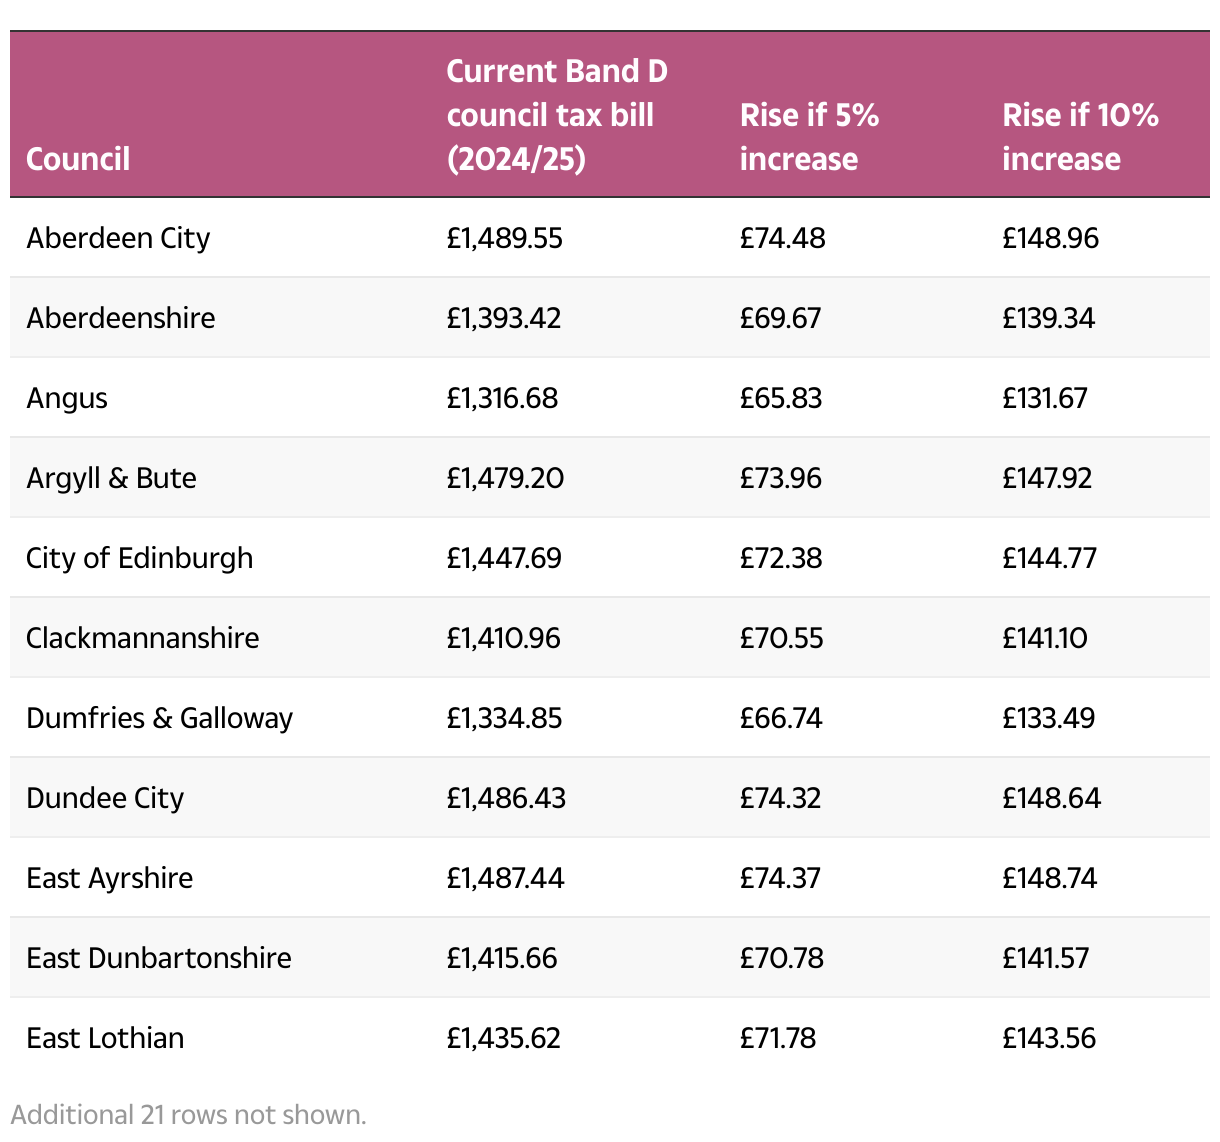This screenshot has height=1142, width=1220.
Task: Click the Rise if 5% increase header
Action: [x=809, y=137]
